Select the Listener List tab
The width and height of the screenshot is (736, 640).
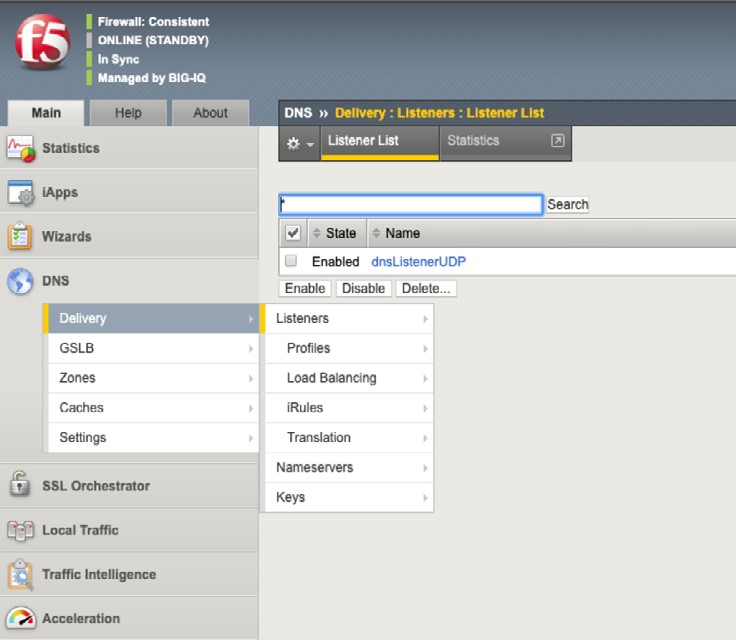click(380, 143)
